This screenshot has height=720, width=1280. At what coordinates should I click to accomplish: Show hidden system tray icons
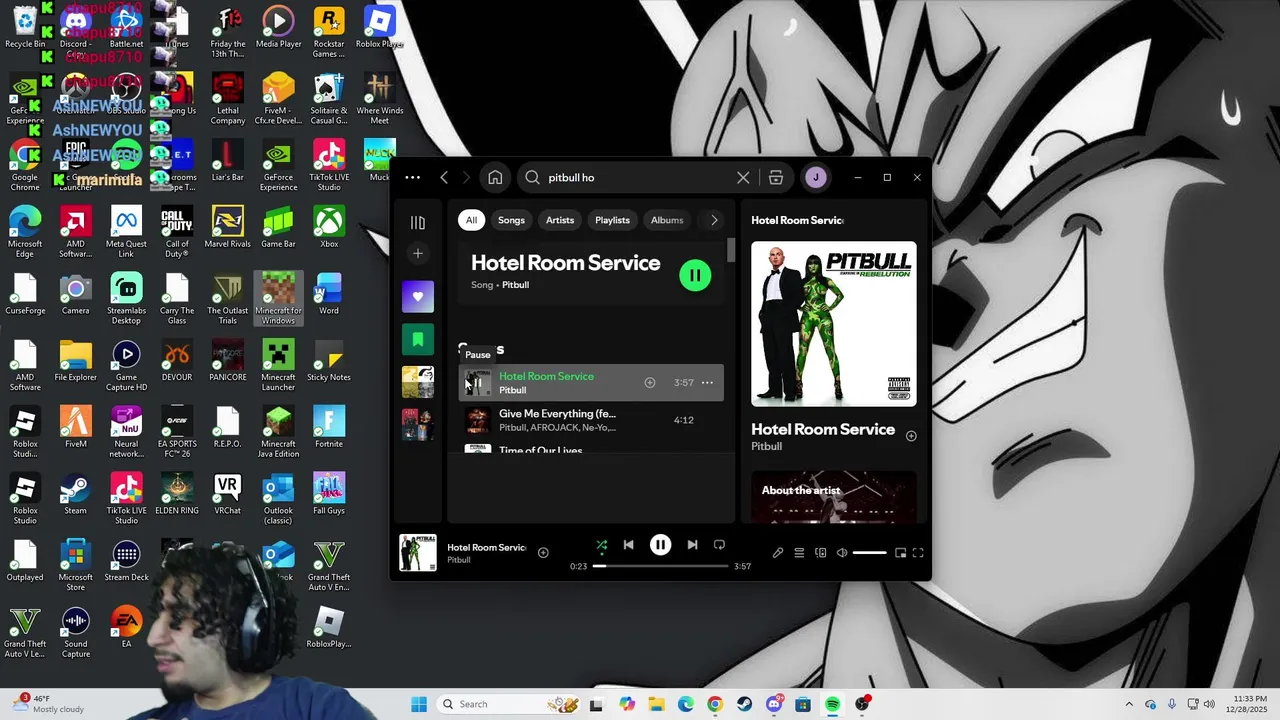[1129, 704]
